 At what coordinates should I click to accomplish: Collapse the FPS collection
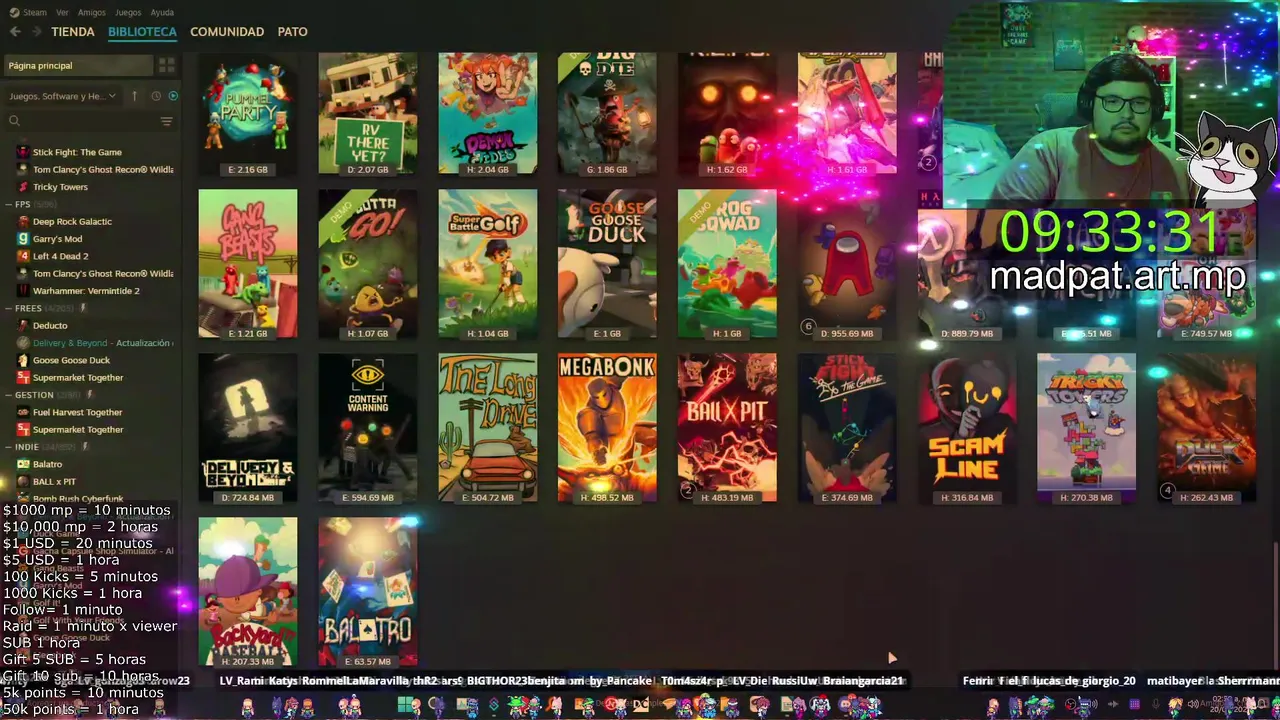click(x=8, y=204)
